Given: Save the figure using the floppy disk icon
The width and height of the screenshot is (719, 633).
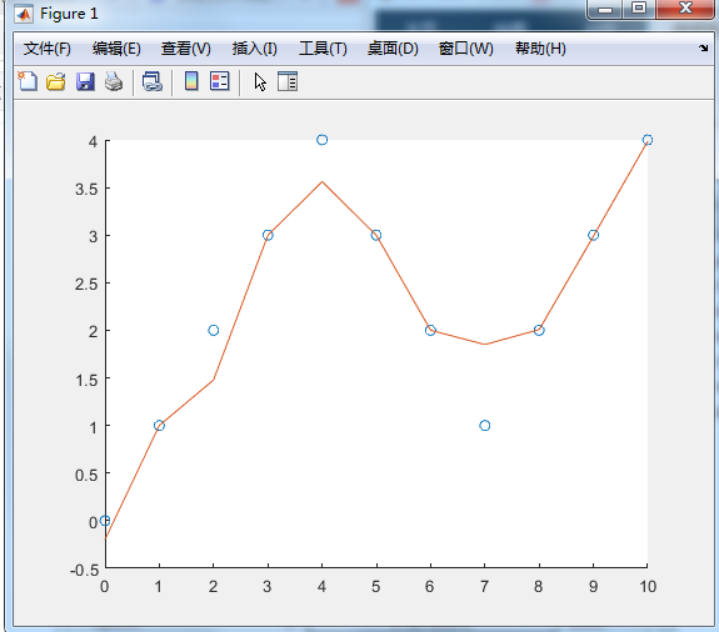Looking at the screenshot, I should (x=85, y=82).
